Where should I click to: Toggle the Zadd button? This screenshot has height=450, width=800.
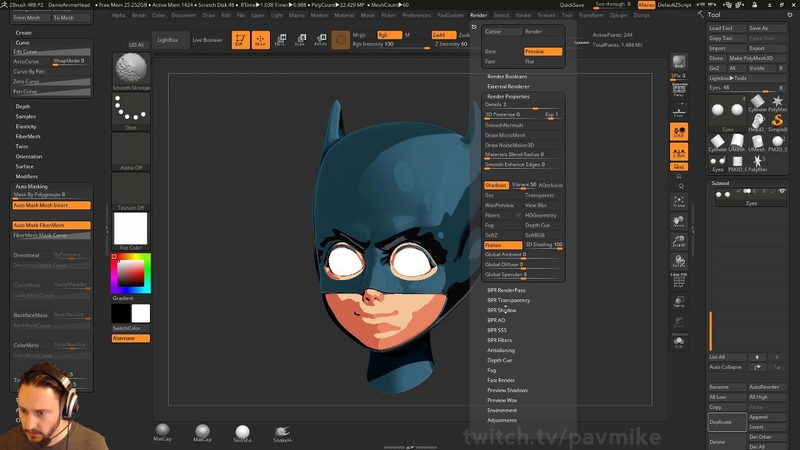tap(444, 35)
